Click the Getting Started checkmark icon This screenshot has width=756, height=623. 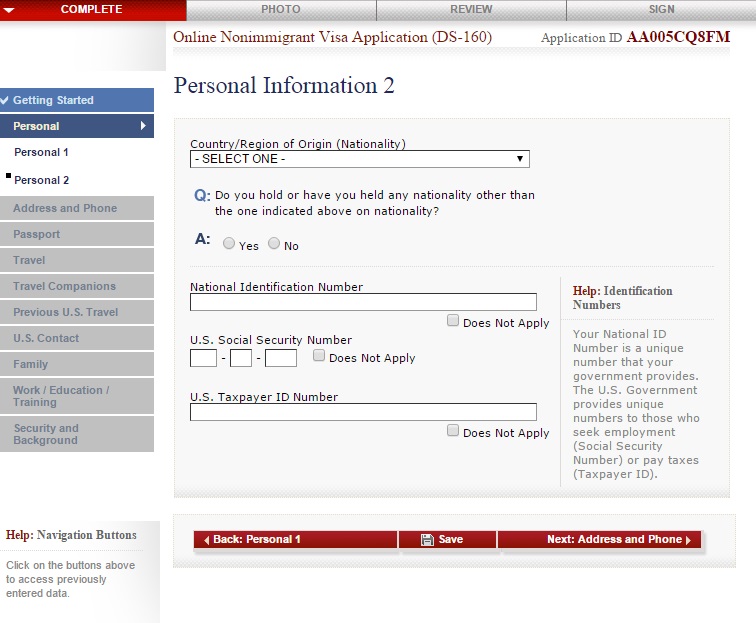click(x=5, y=100)
